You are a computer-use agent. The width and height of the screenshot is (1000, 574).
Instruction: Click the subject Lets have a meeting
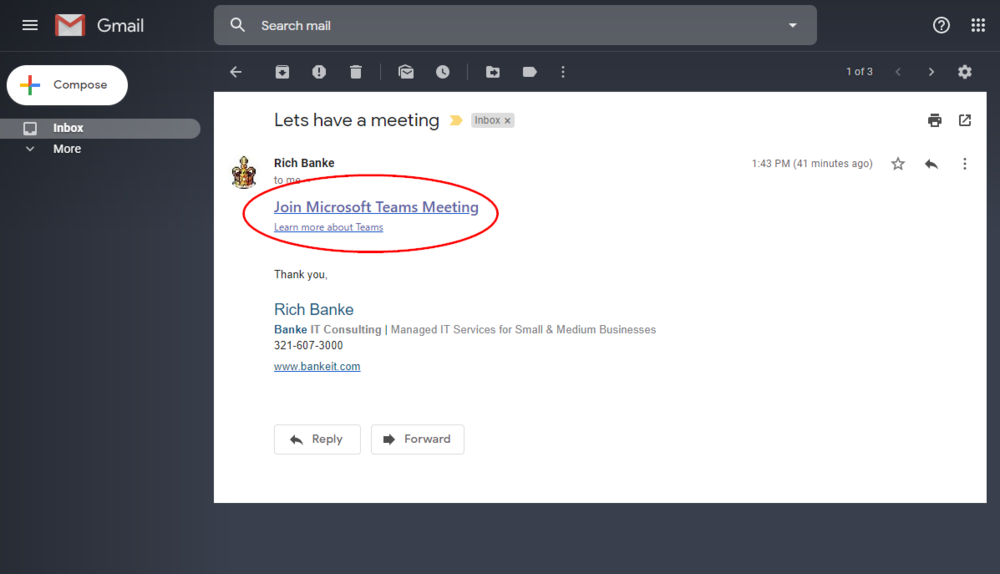pyautogui.click(x=357, y=120)
